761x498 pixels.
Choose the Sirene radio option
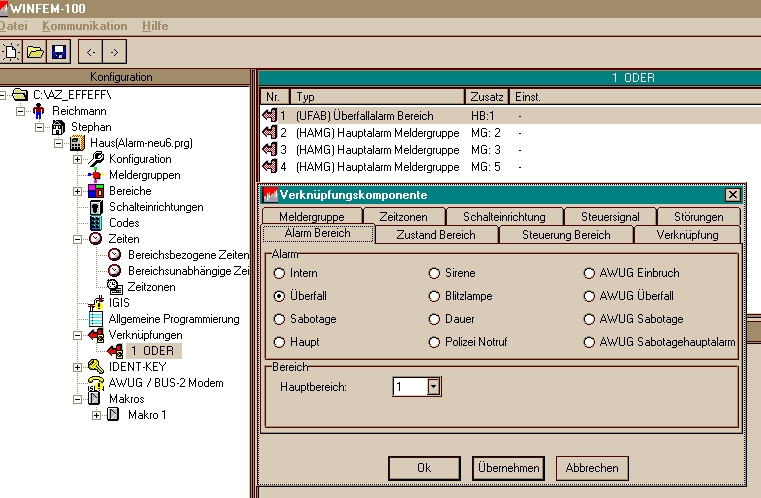(x=435, y=273)
